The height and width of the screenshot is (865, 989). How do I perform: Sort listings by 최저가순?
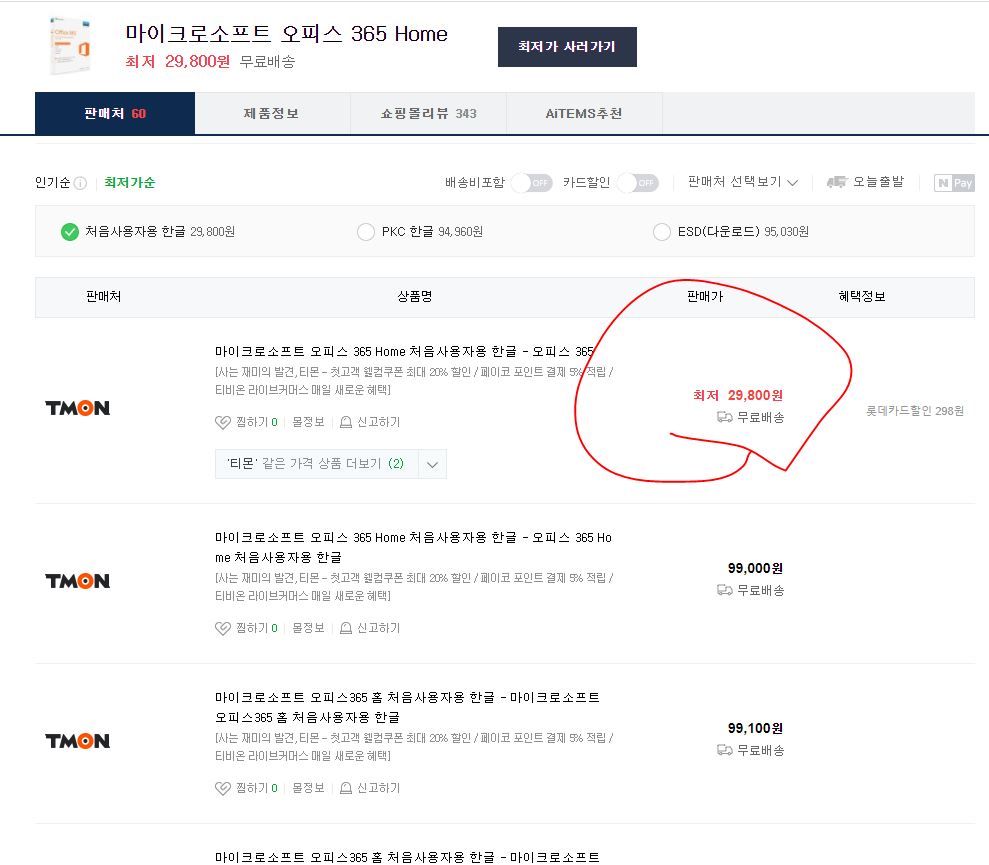pyautogui.click(x=130, y=183)
